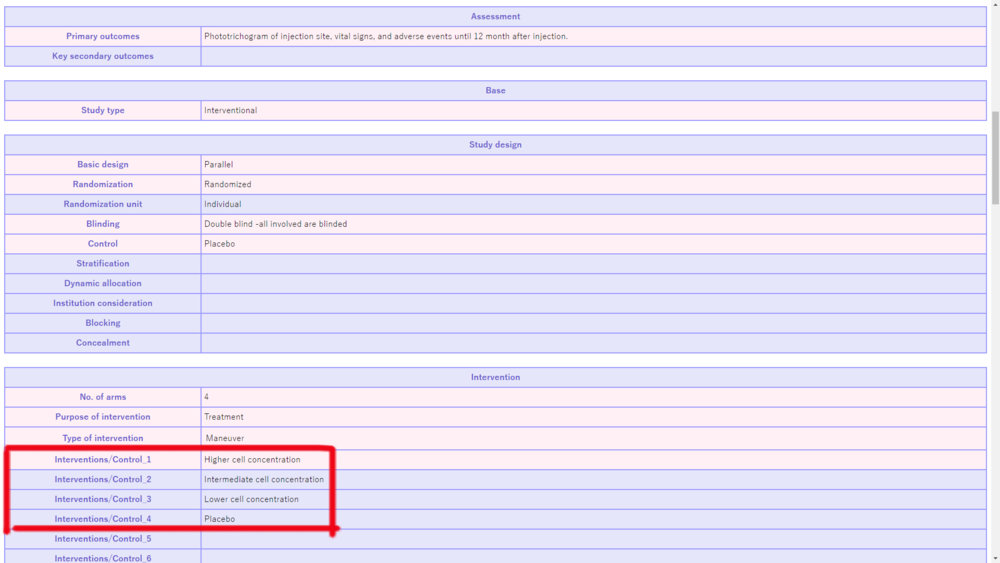Select the Key secondary outcomes label
1000x563 pixels.
point(103,56)
